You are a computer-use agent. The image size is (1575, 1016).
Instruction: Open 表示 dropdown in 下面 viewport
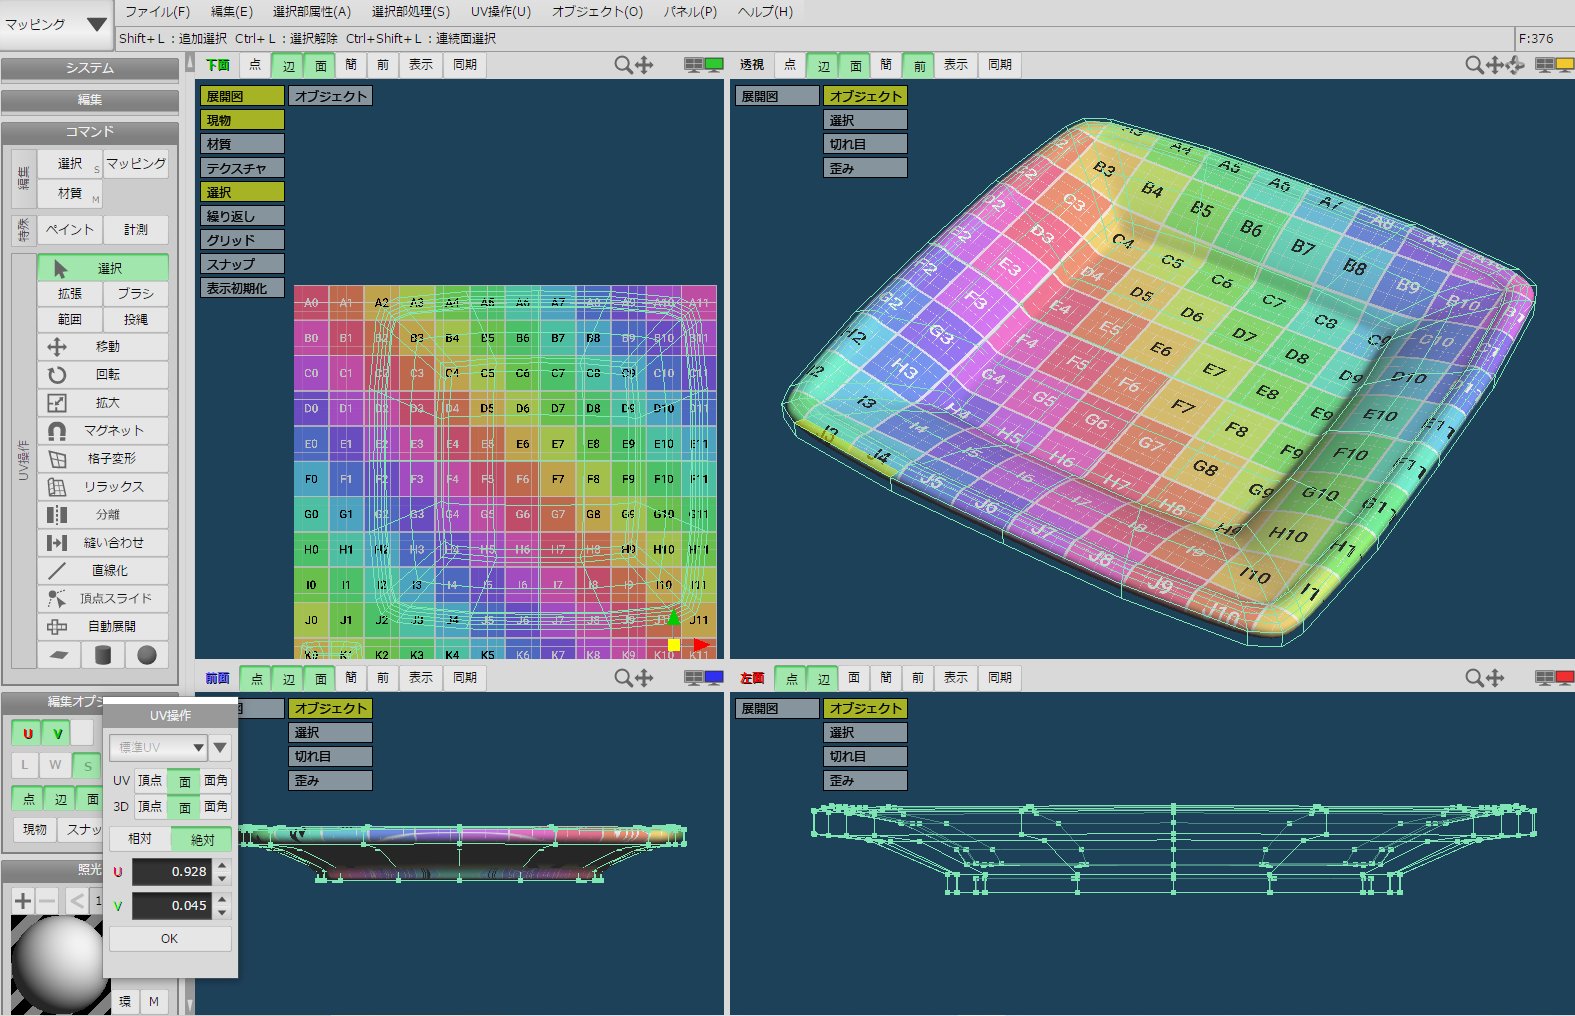tap(421, 65)
